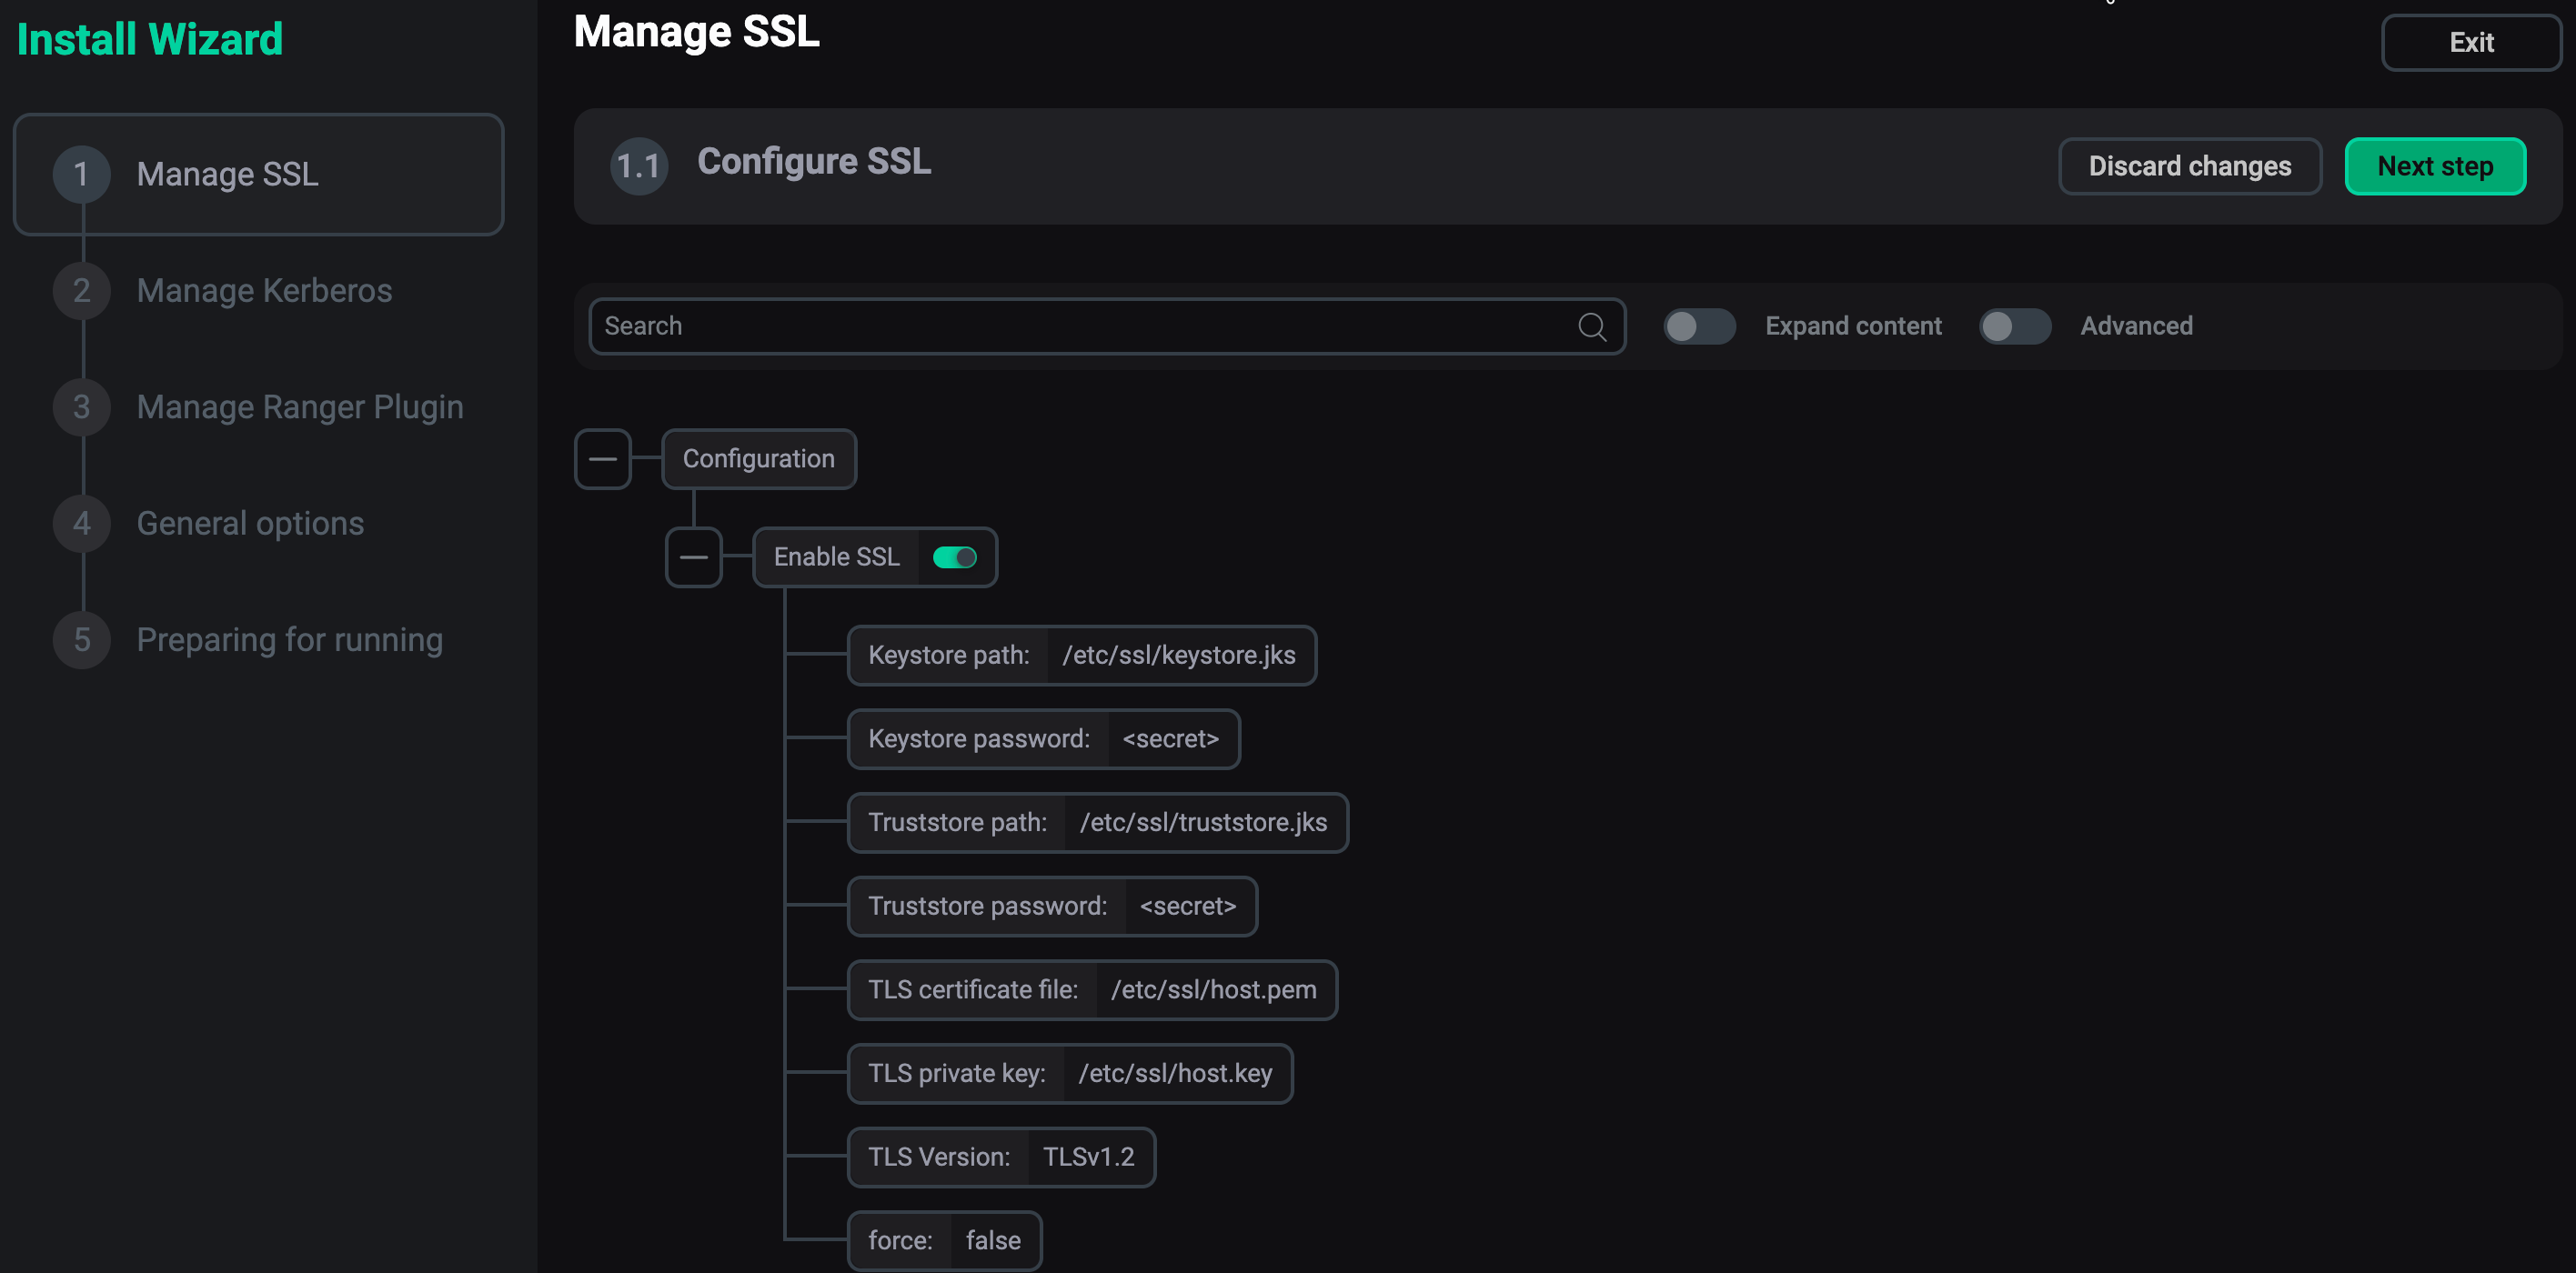Edit the Keystore password secret value
Viewport: 2576px width, 1273px height.
(x=1171, y=739)
